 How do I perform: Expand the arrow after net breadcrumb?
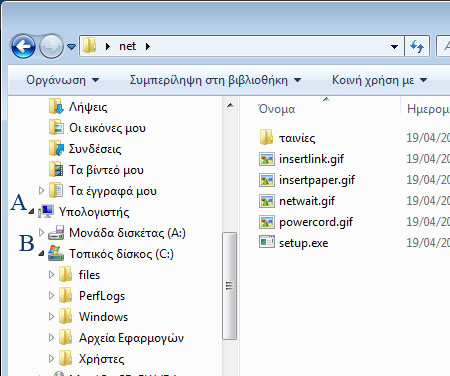[148, 46]
